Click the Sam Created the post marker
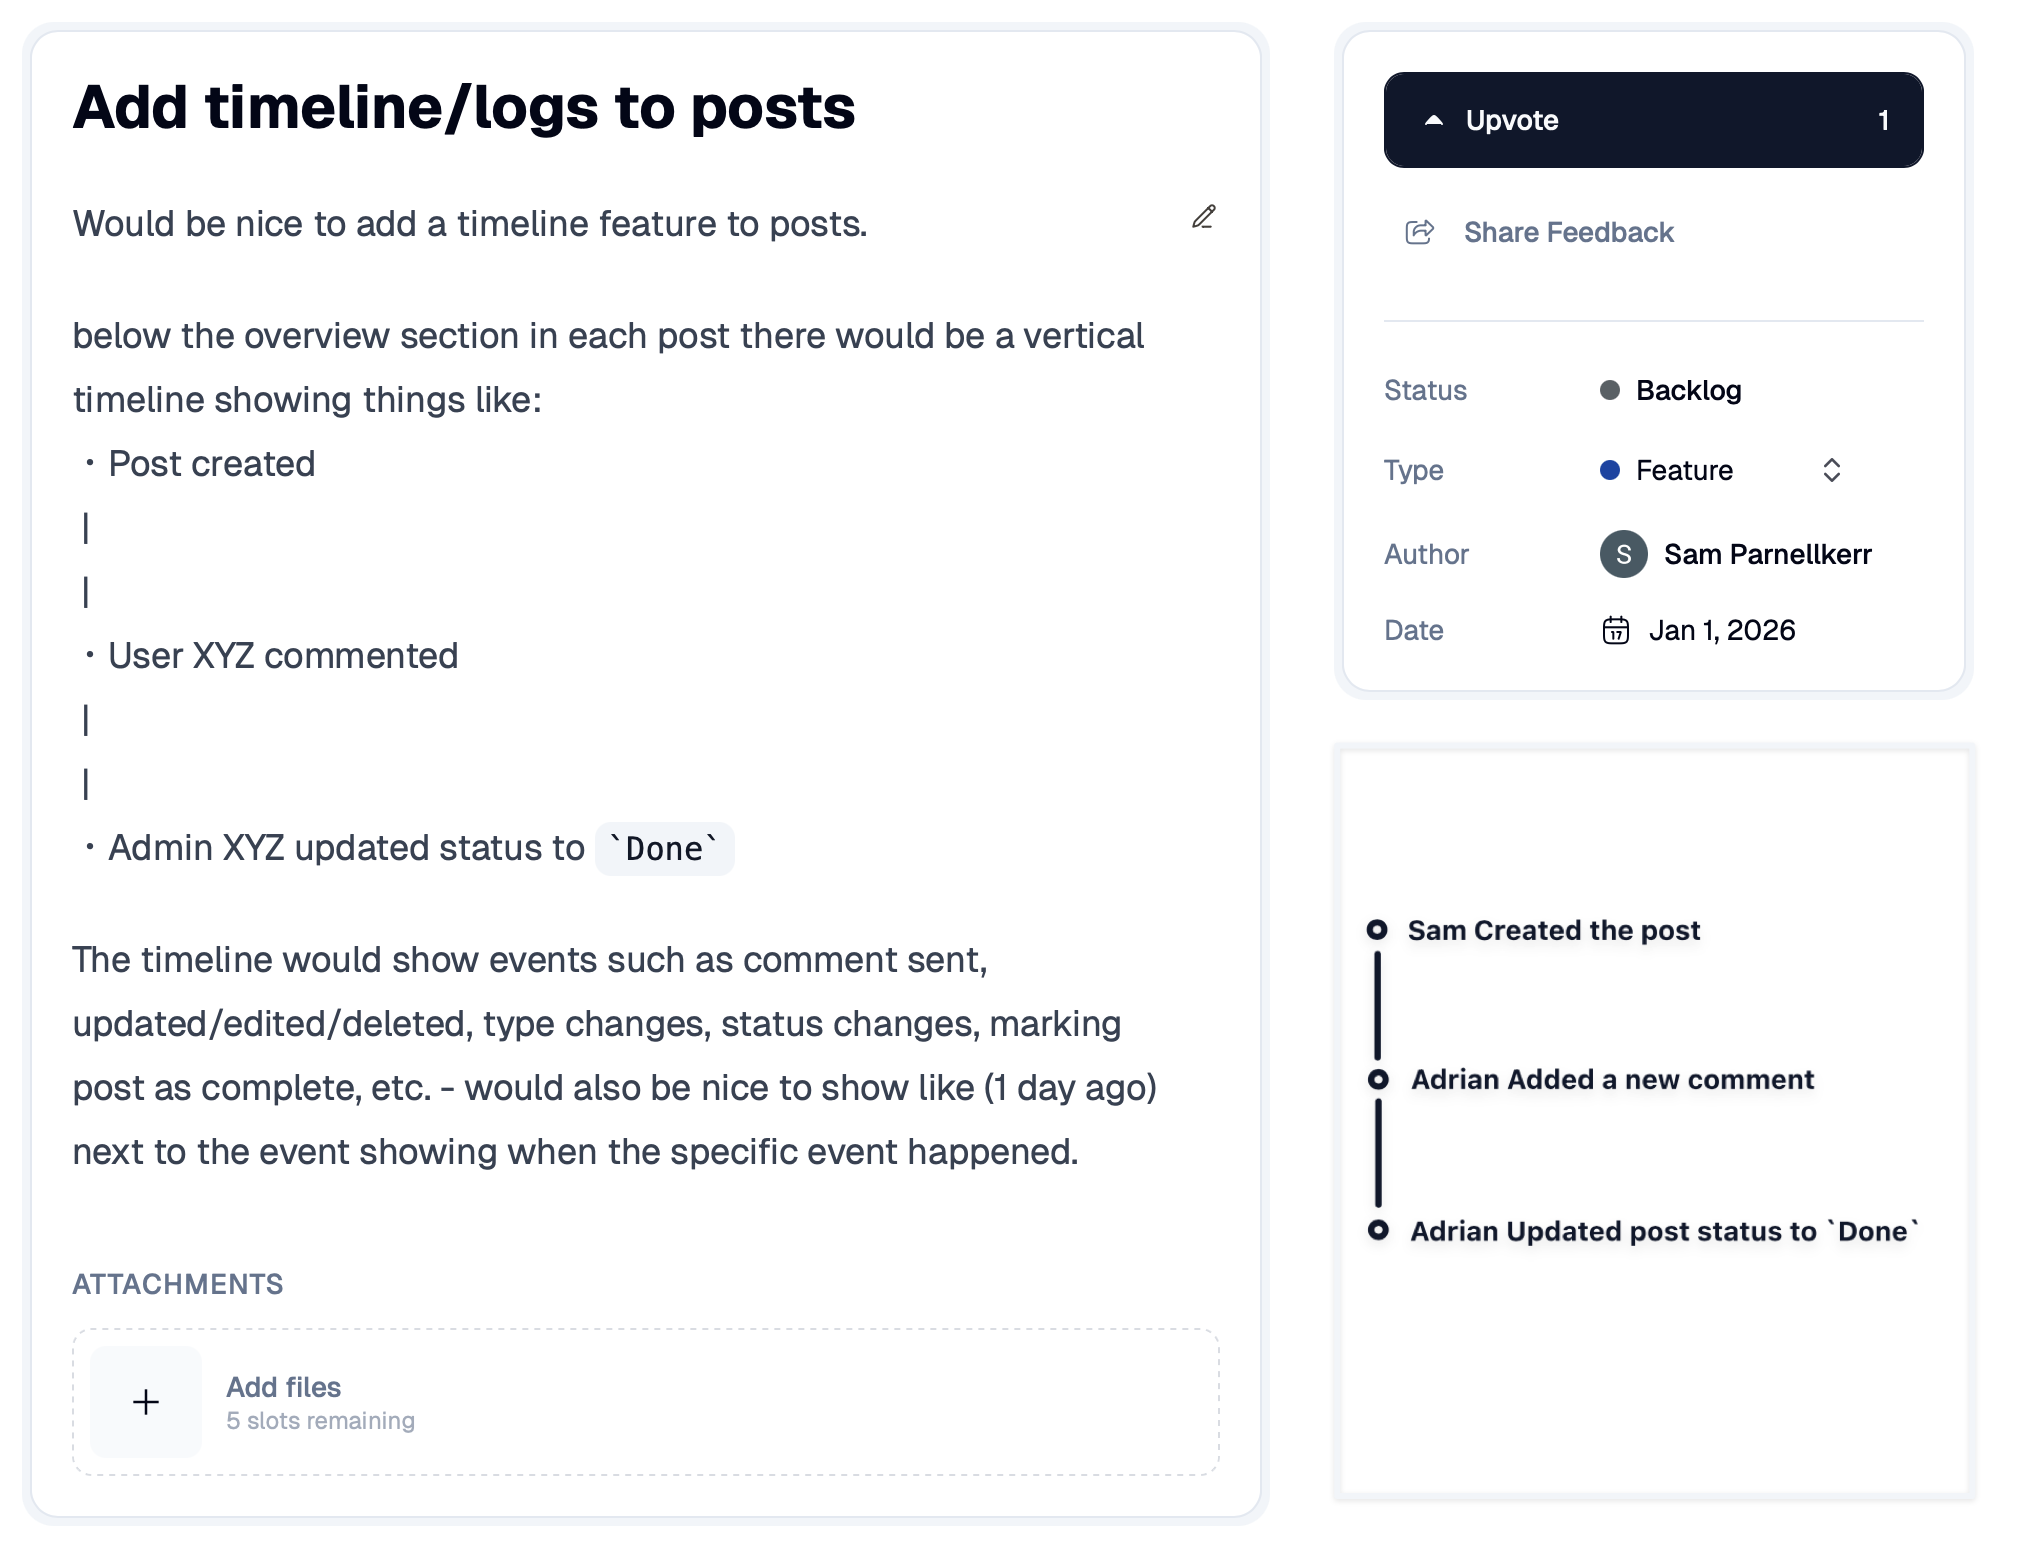The image size is (2044, 1552). pos(1377,930)
